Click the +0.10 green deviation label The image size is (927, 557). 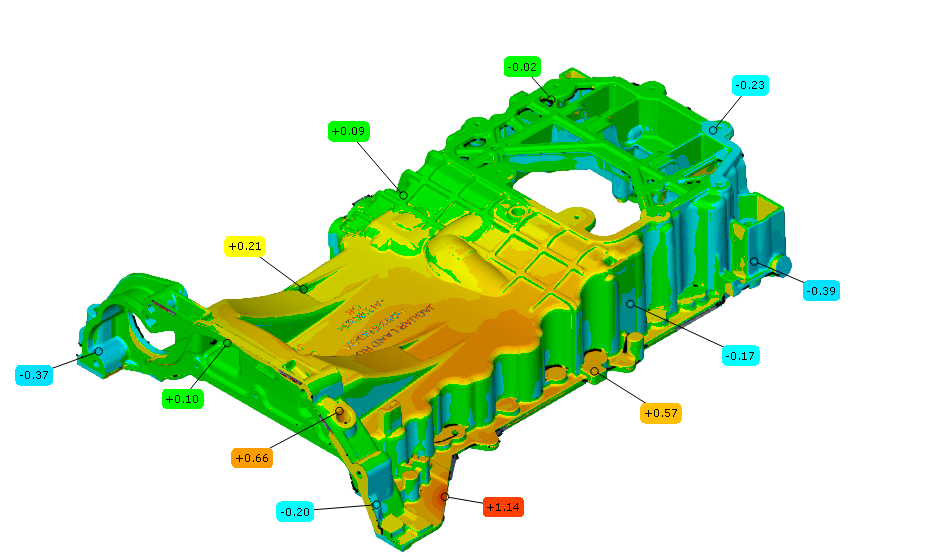click(x=182, y=399)
